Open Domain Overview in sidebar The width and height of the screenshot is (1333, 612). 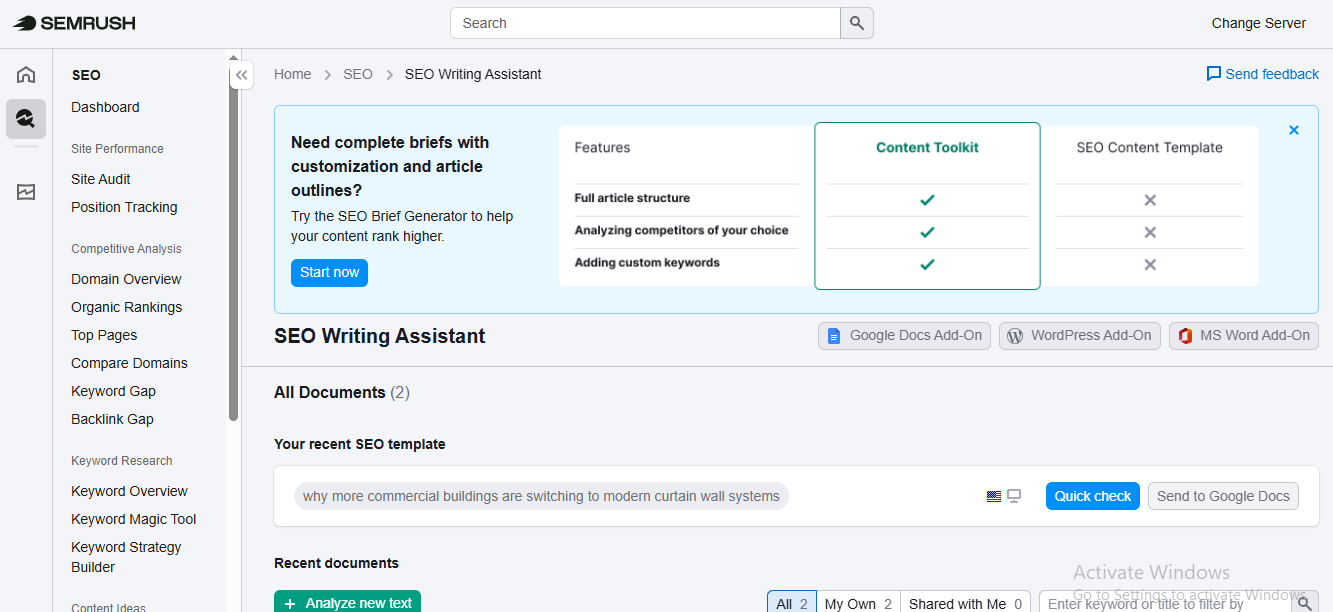coord(126,279)
